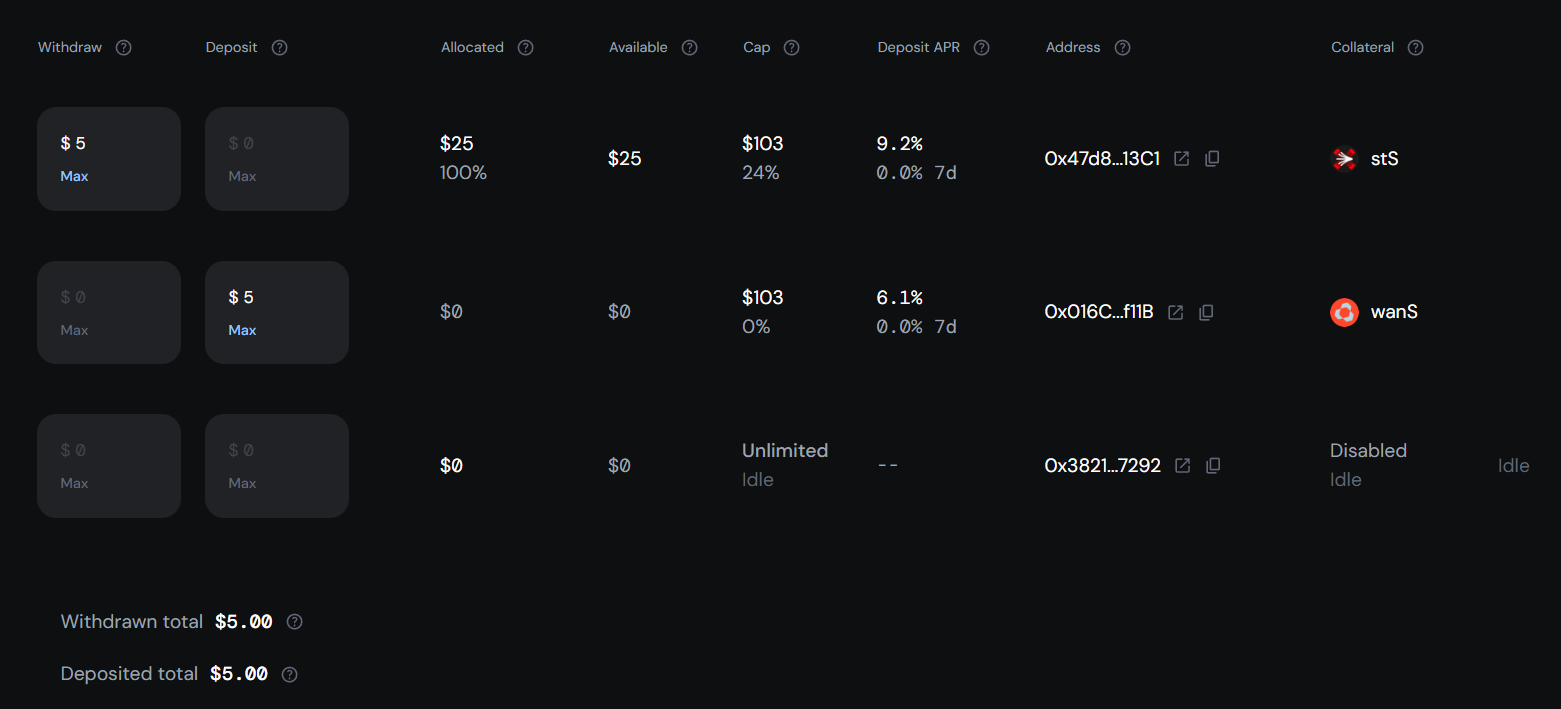
Task: Copy the wanS address 0x016C...f11B
Action: point(1205,312)
